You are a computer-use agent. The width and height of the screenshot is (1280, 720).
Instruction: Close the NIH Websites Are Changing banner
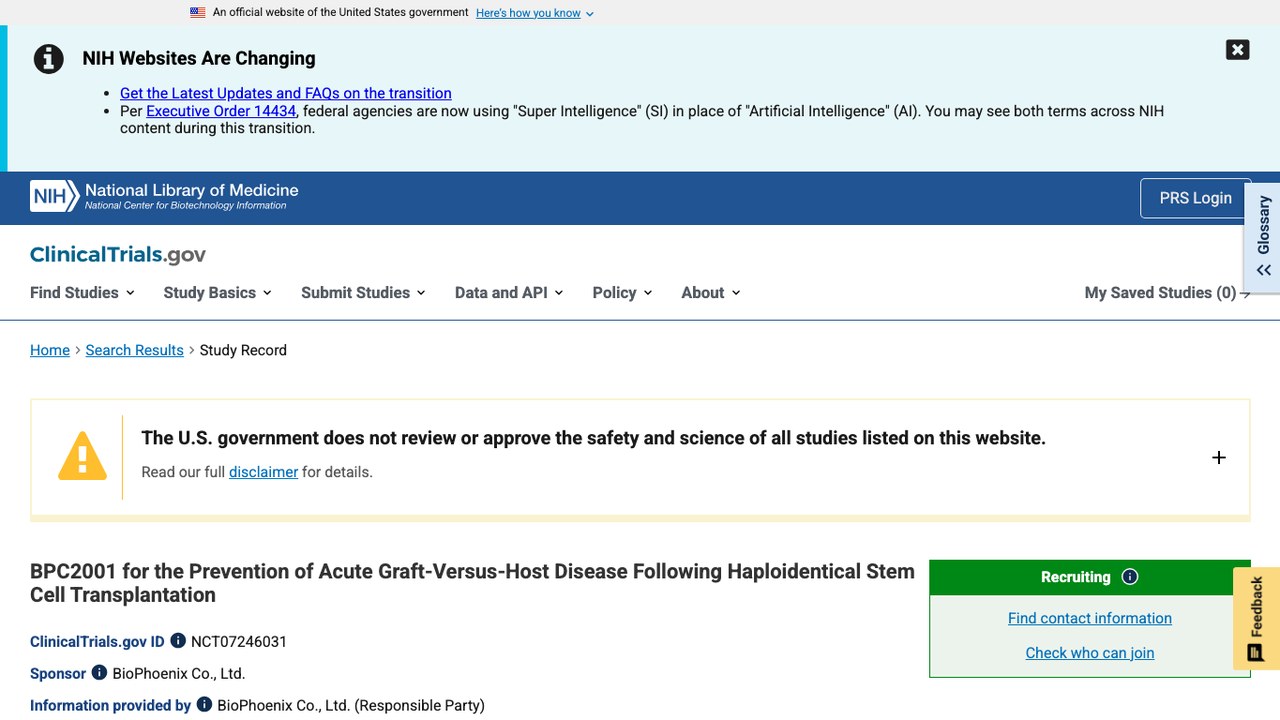coord(1237,50)
